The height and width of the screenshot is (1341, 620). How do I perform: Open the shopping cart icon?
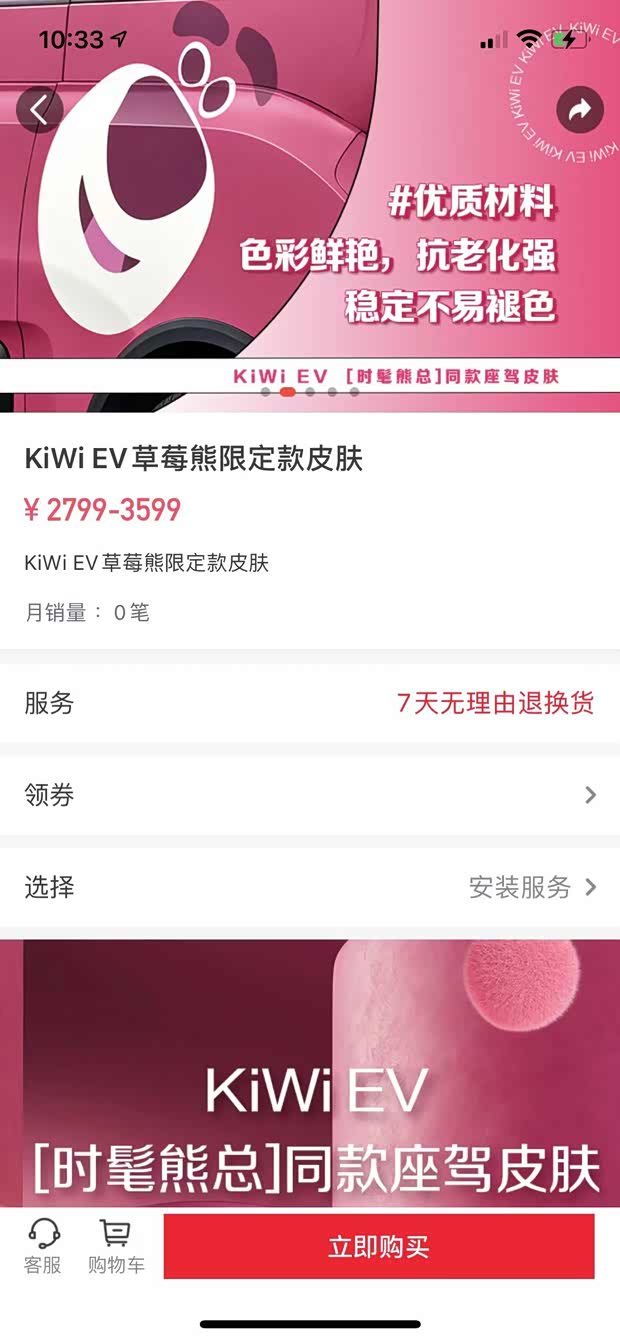(x=116, y=1232)
